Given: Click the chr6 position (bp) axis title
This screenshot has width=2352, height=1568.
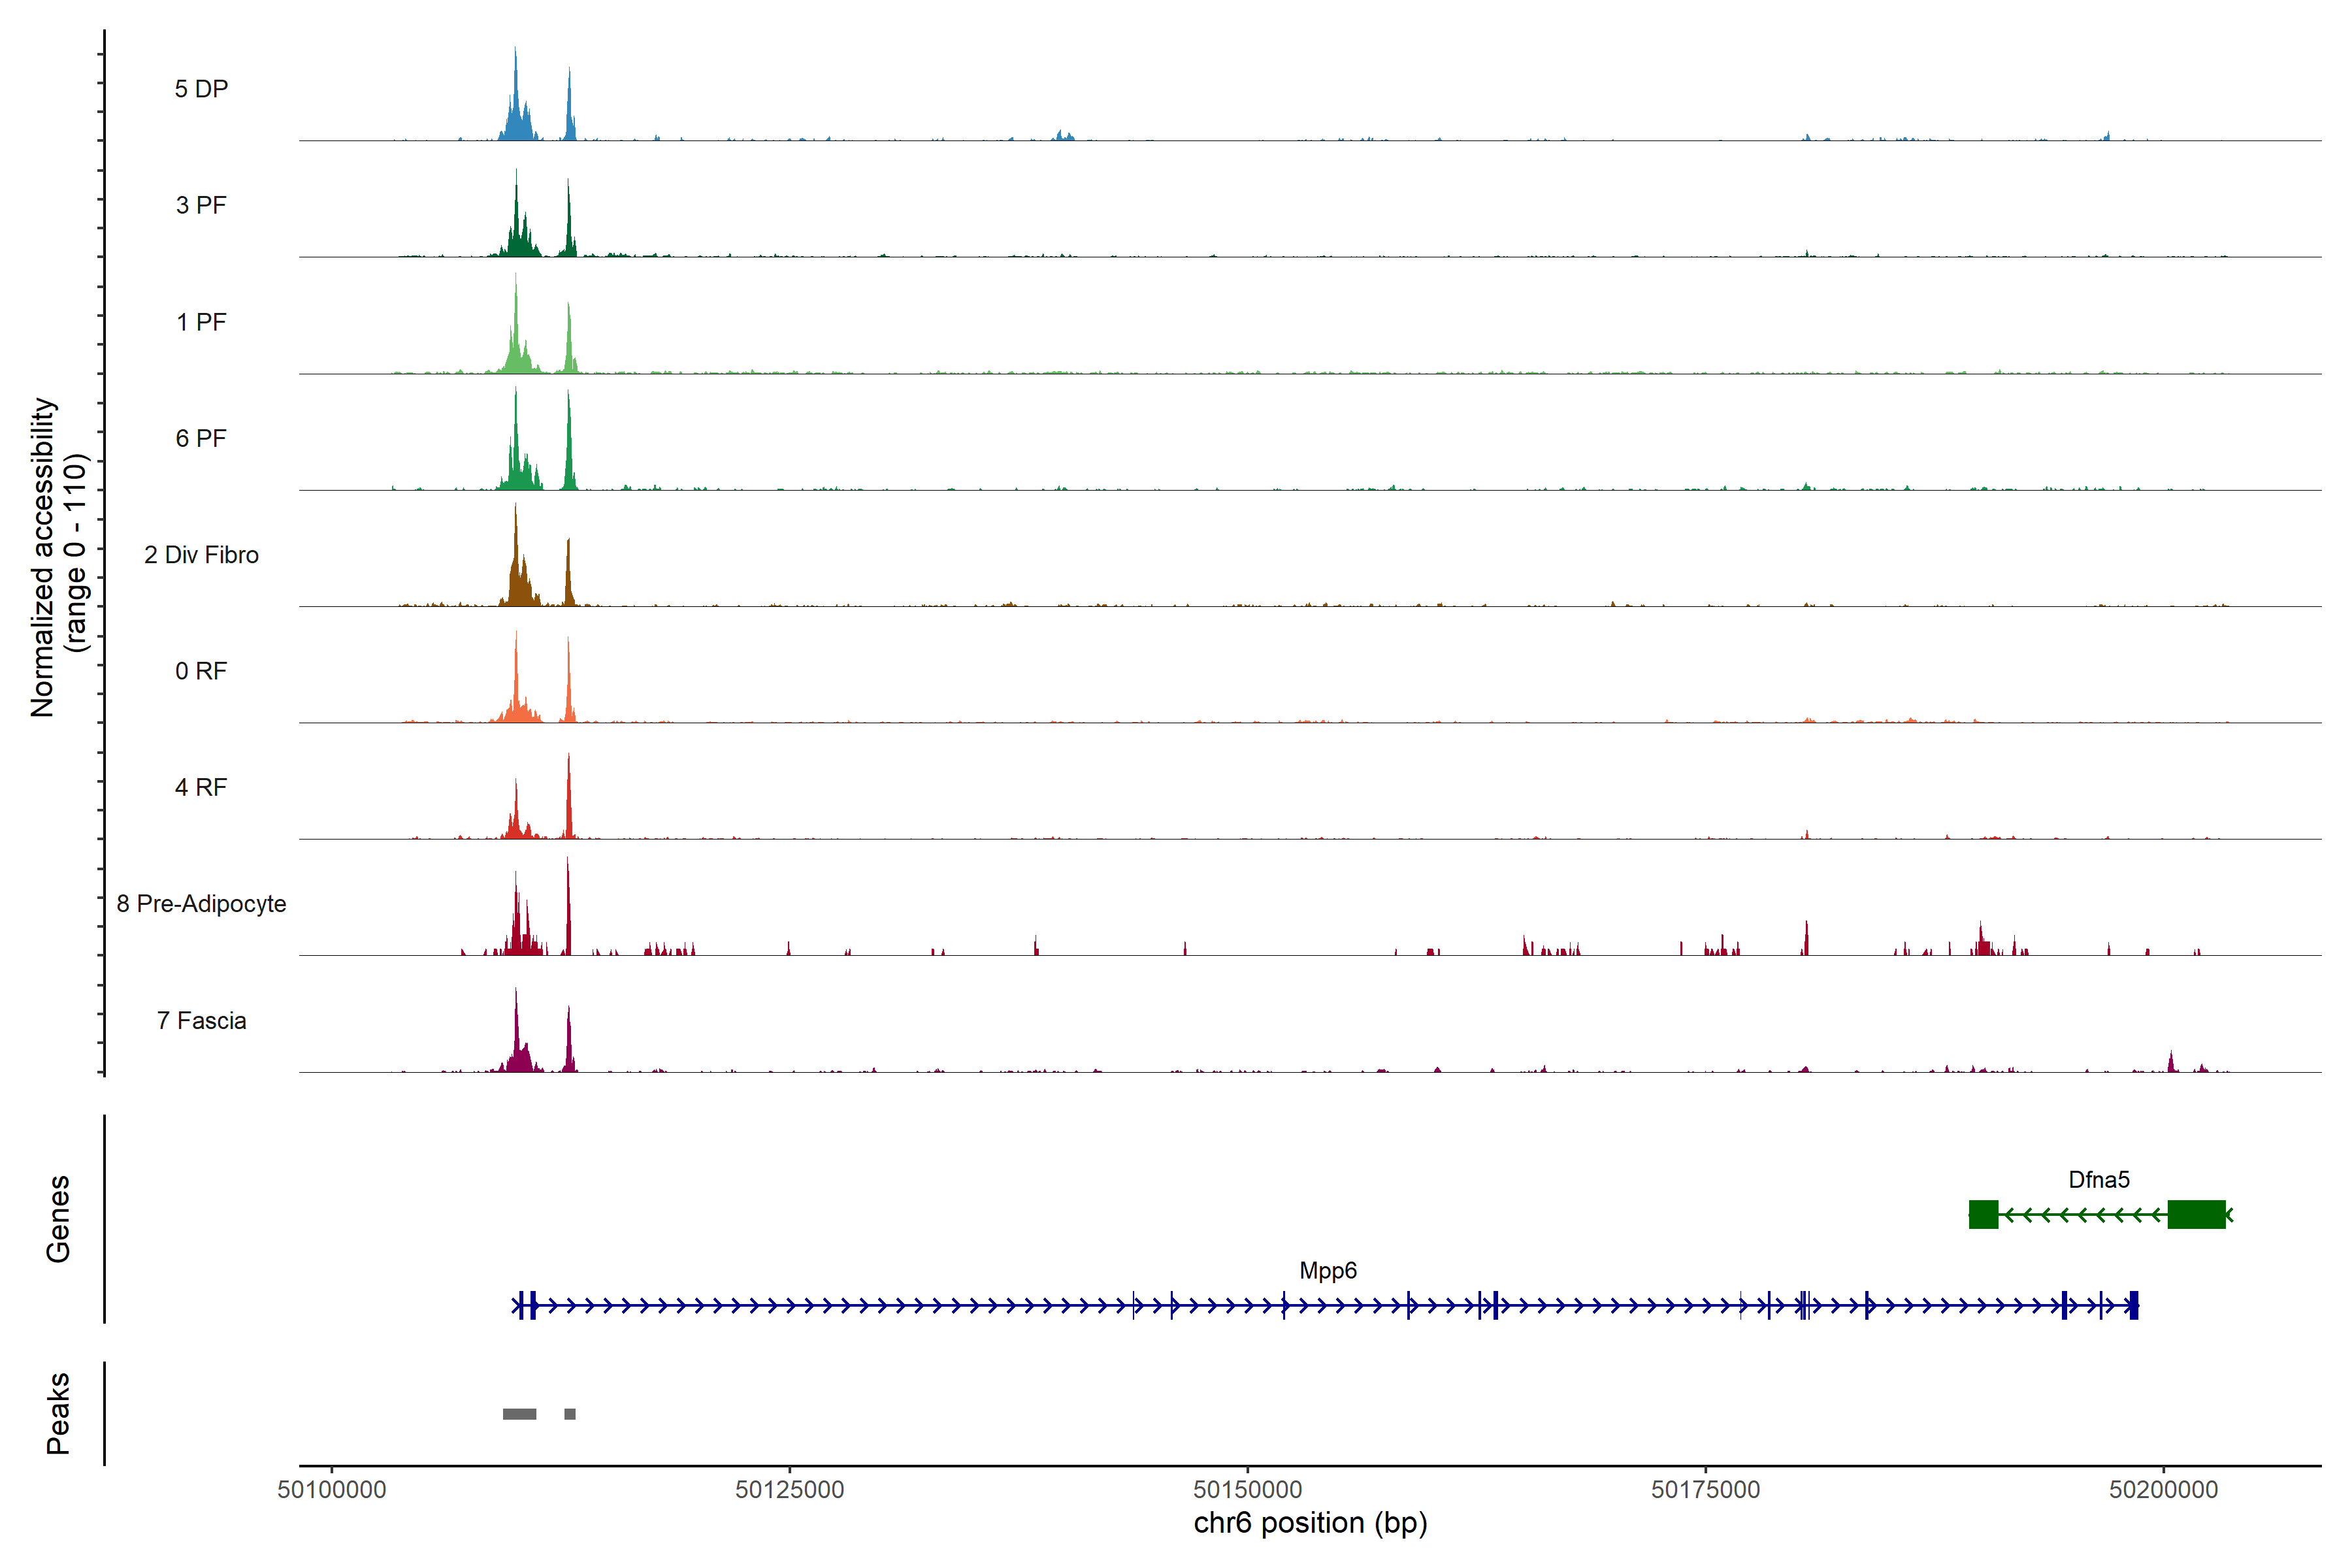Looking at the screenshot, I should pyautogui.click(x=1310, y=1524).
